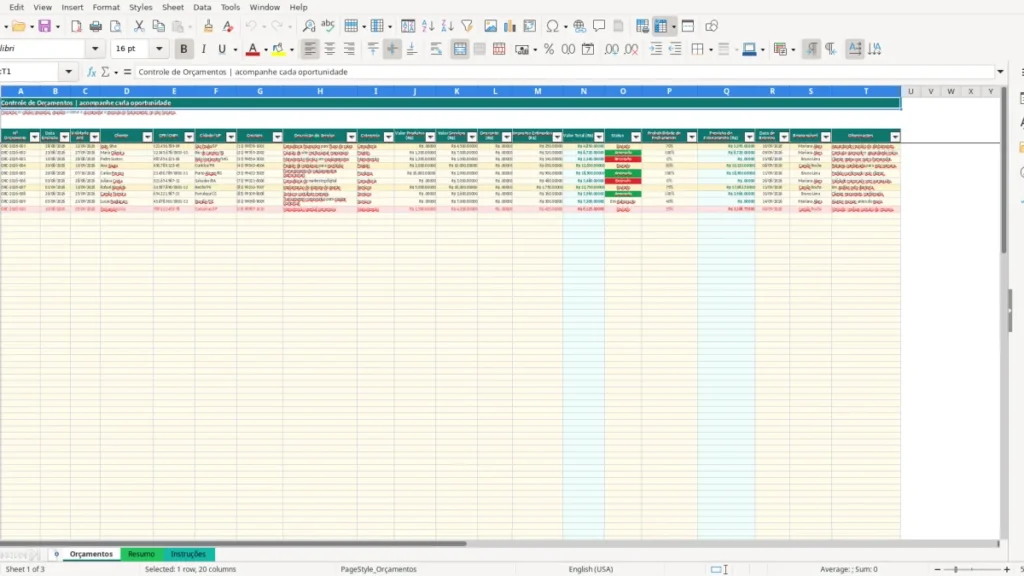Open print preview from toolbar
The width and height of the screenshot is (1024, 576).
coord(116,26)
